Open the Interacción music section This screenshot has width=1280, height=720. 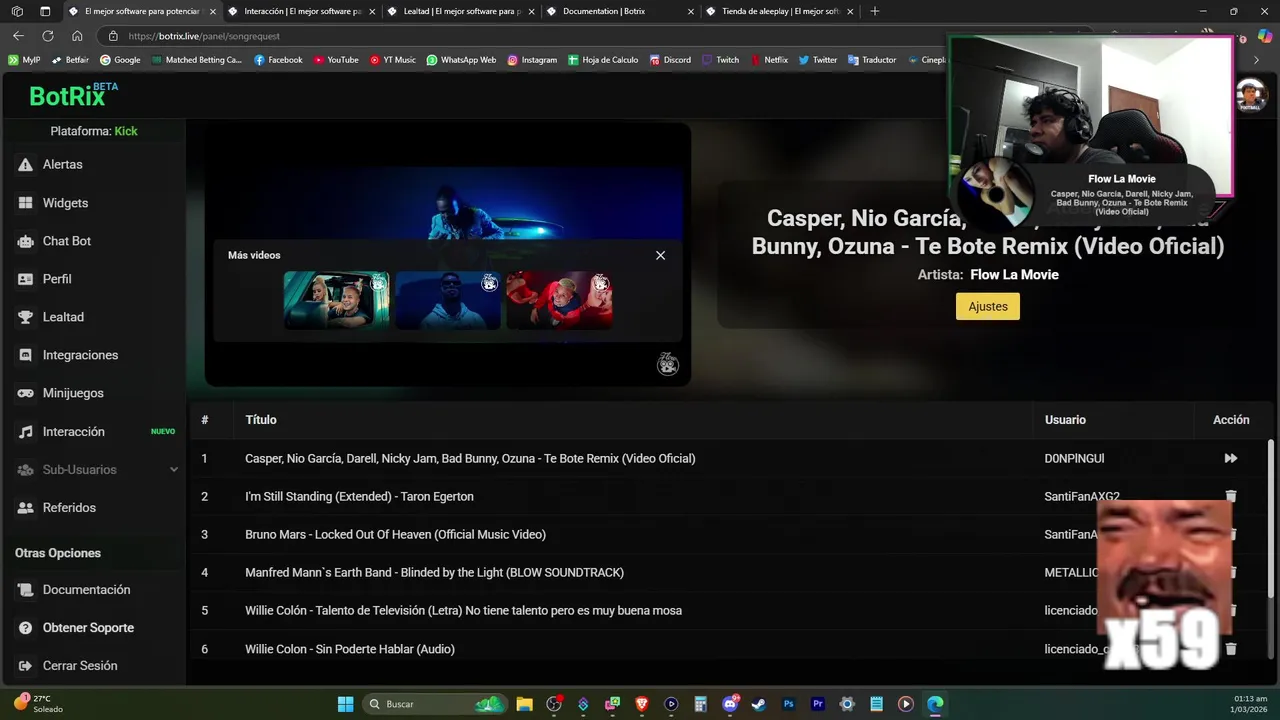[x=73, y=432]
